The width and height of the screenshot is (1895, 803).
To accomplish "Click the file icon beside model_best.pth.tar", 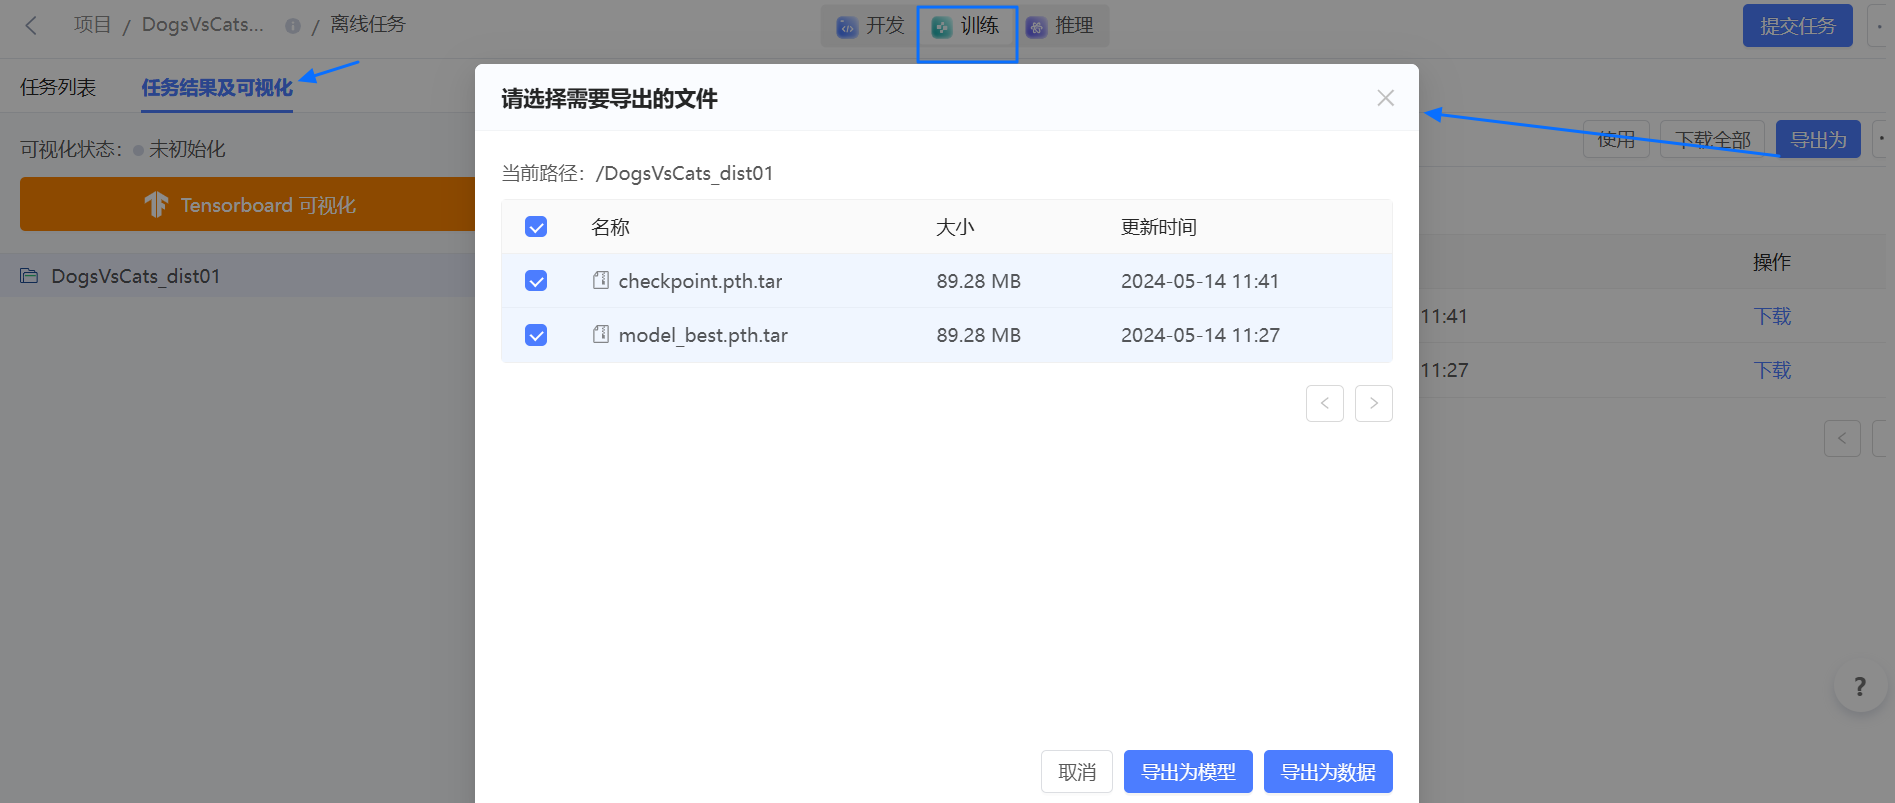I will point(600,335).
